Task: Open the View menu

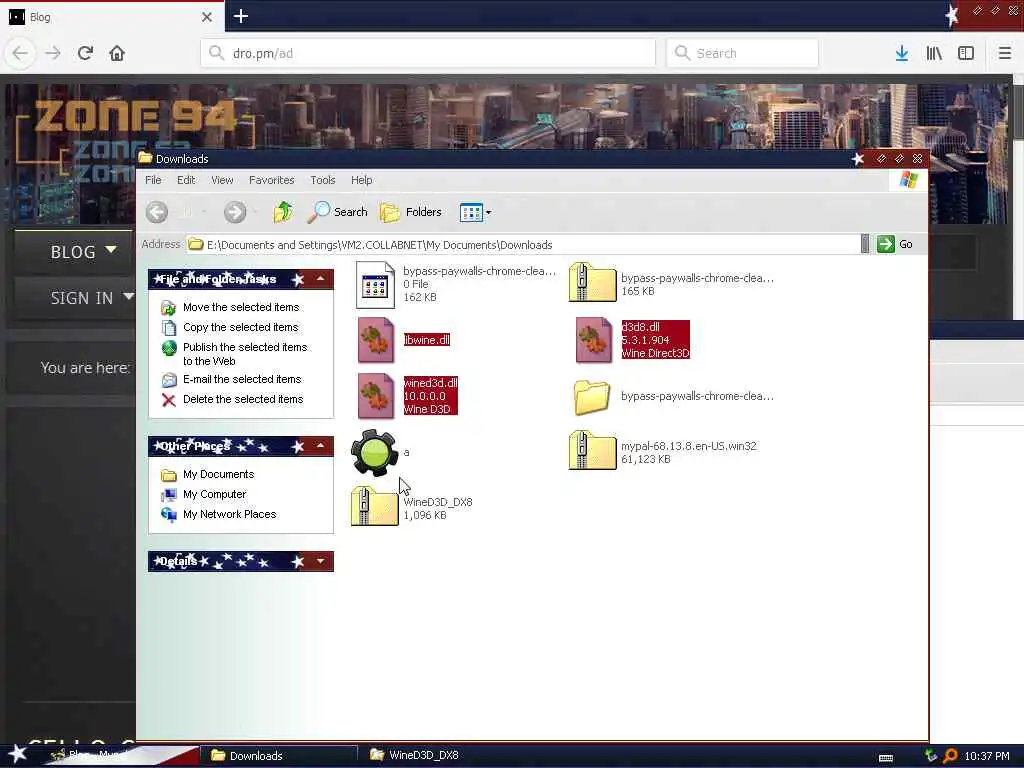Action: point(222,180)
